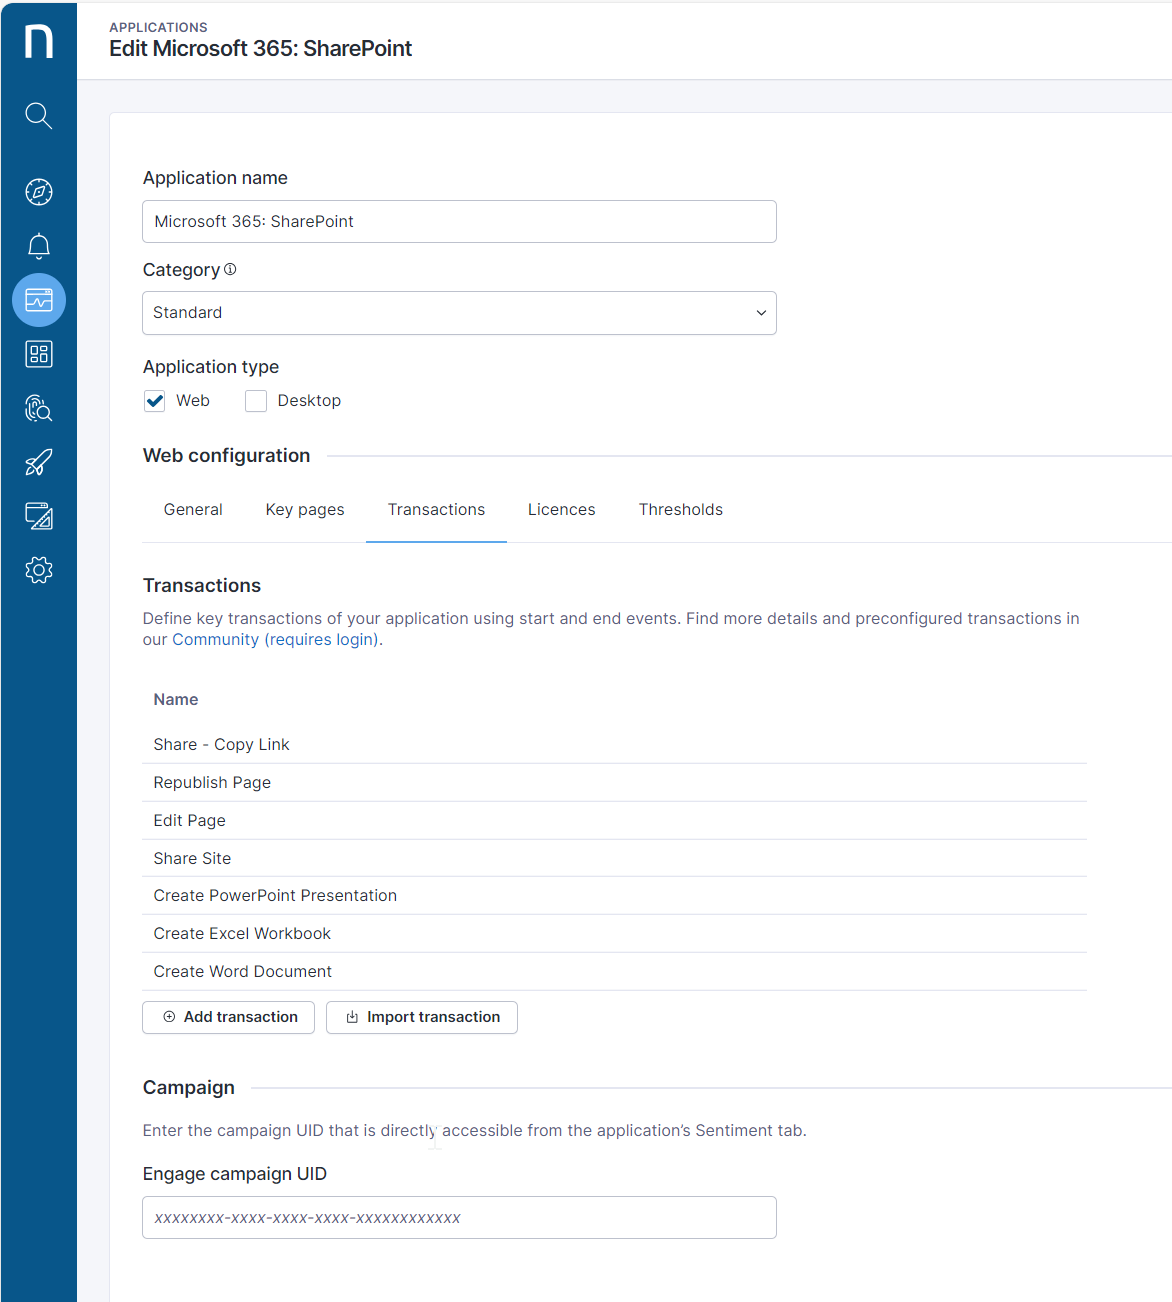Open the Applications monitoring sidebar icon
1172x1302 pixels.
tap(39, 300)
